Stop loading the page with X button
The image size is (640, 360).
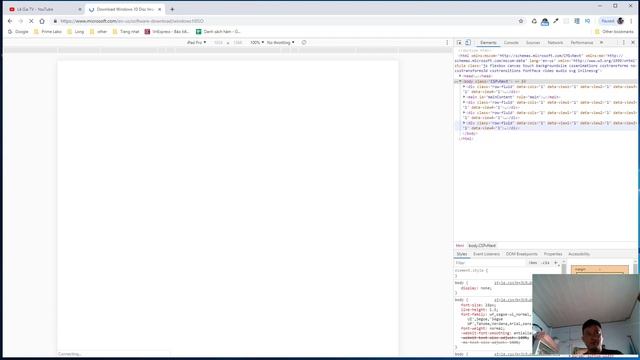pos(31,21)
